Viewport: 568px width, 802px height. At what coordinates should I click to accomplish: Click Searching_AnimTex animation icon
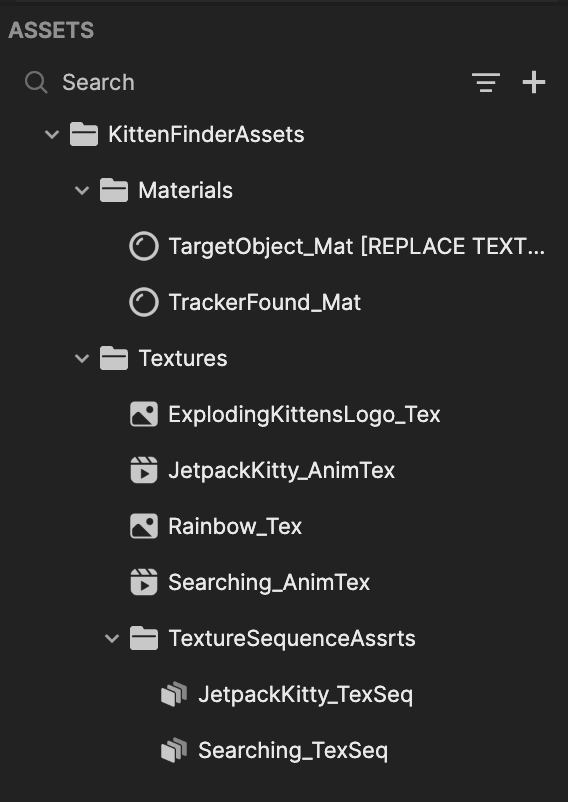144,582
